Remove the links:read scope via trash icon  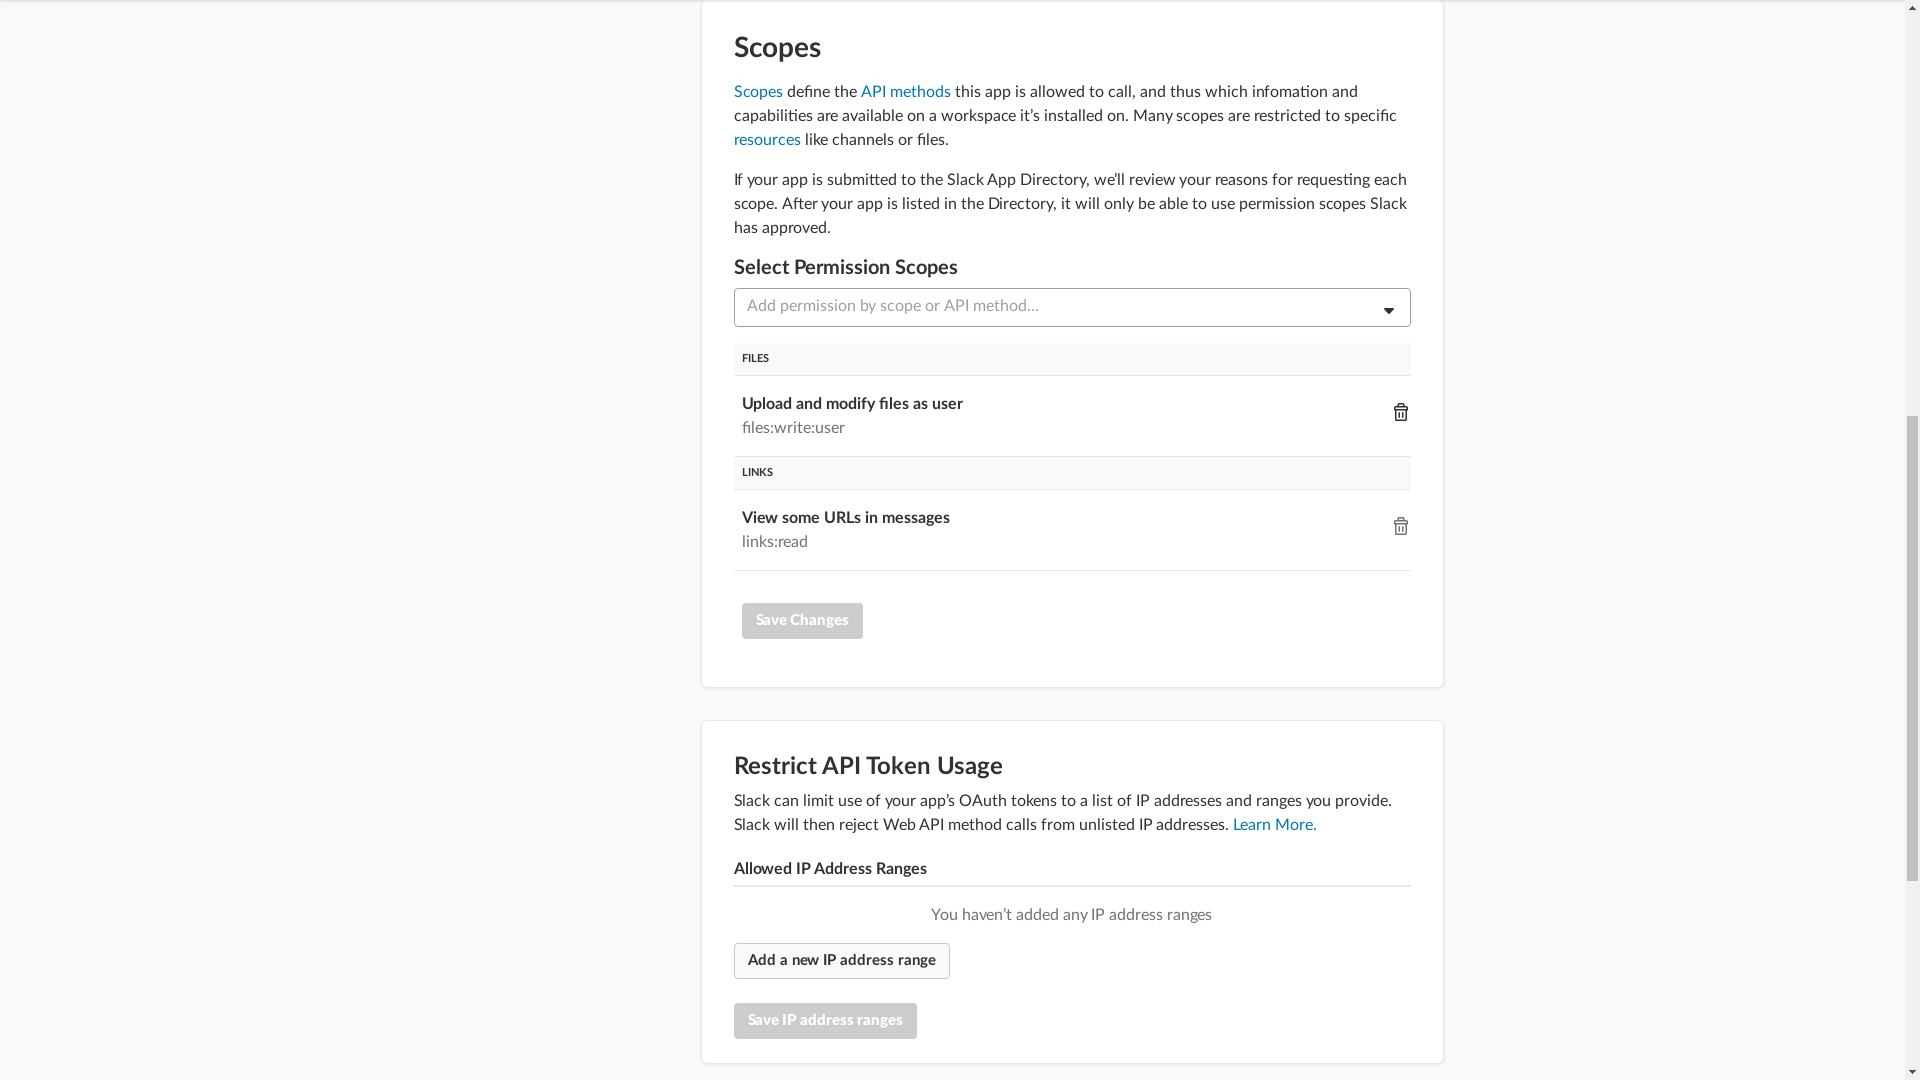(x=1400, y=526)
